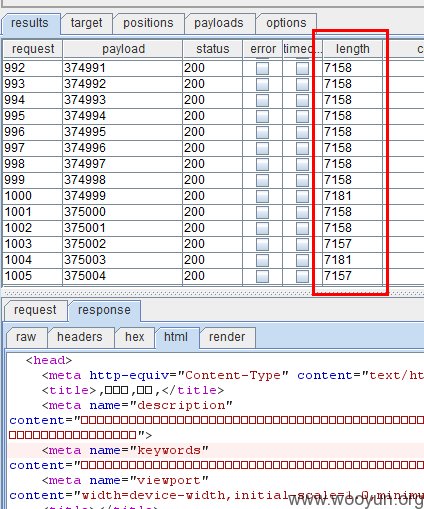Image resolution: width=424 pixels, height=509 pixels.
Task: Open the positions tab
Action: click(148, 23)
